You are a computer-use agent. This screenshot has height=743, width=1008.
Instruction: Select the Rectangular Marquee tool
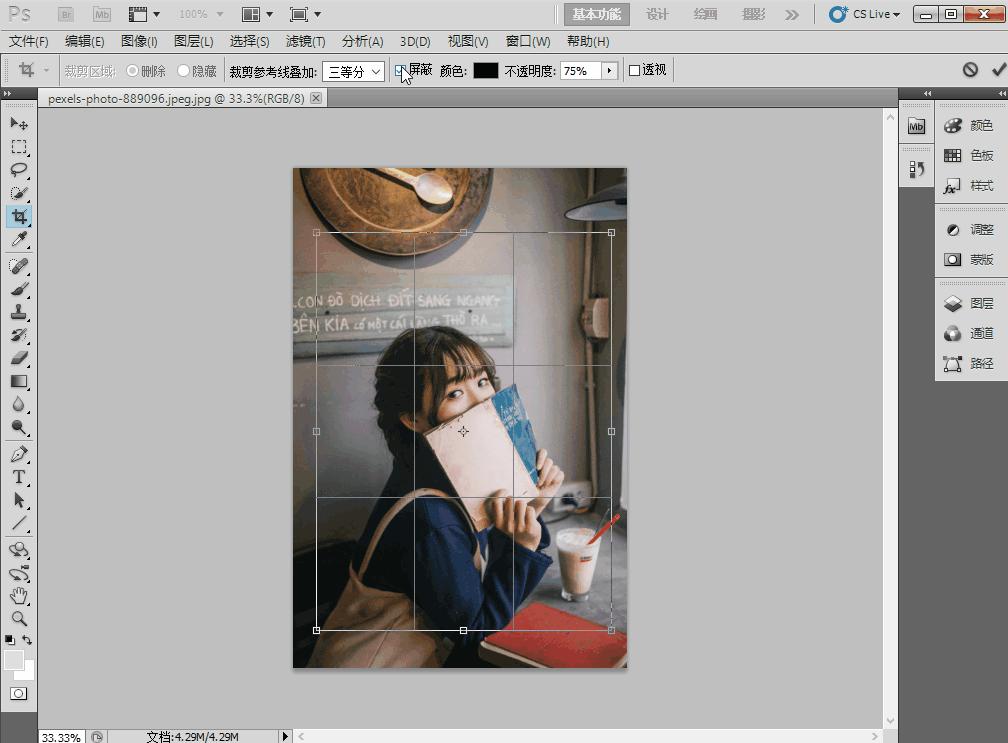click(19, 147)
